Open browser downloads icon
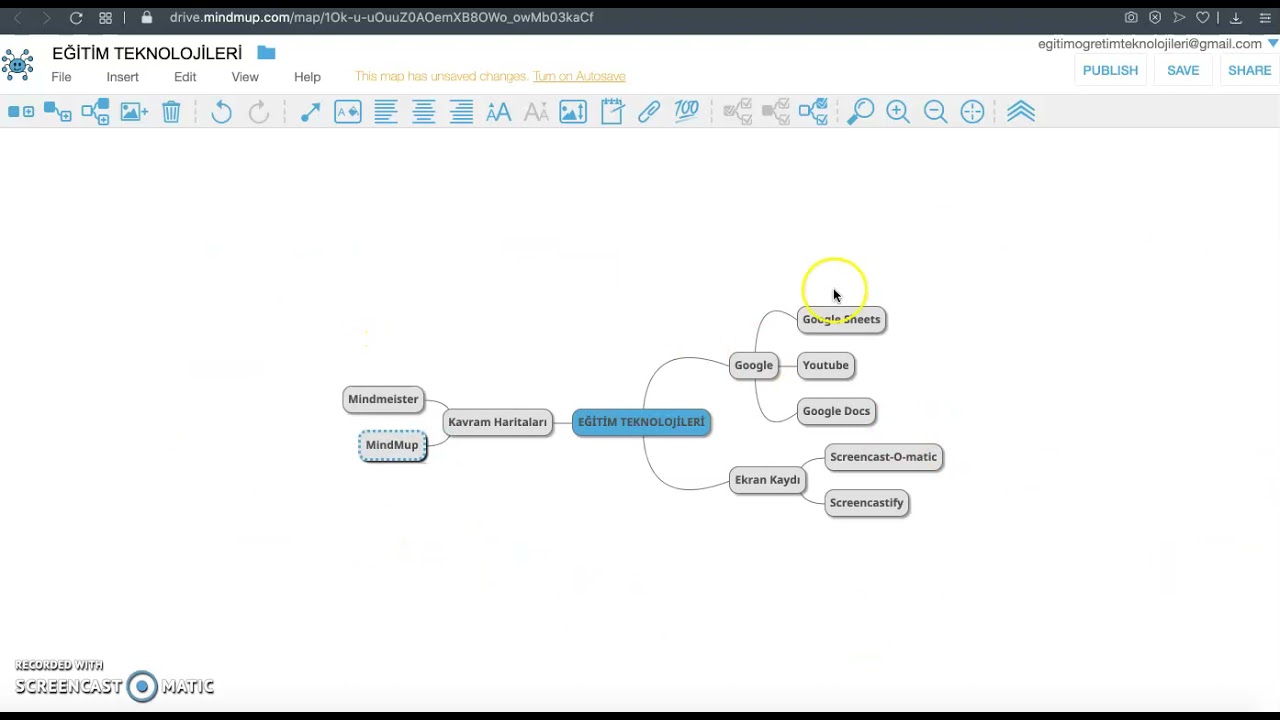 point(1236,17)
